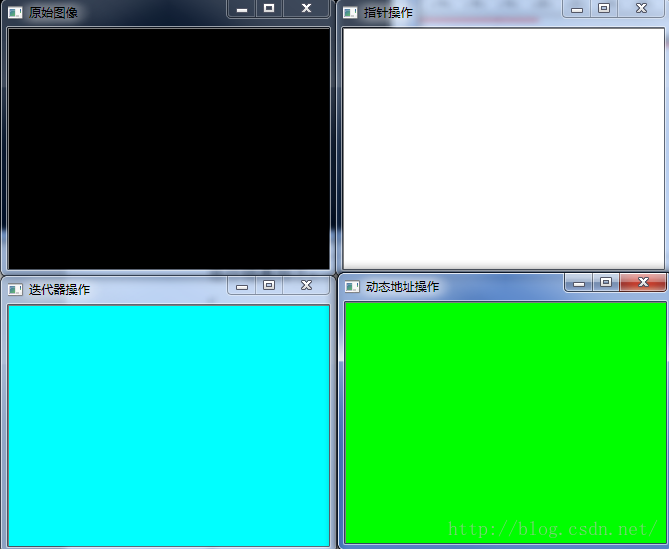The height and width of the screenshot is (549, 669).
Task: Maximize the 指针操作 window
Action: pyautogui.click(x=604, y=9)
